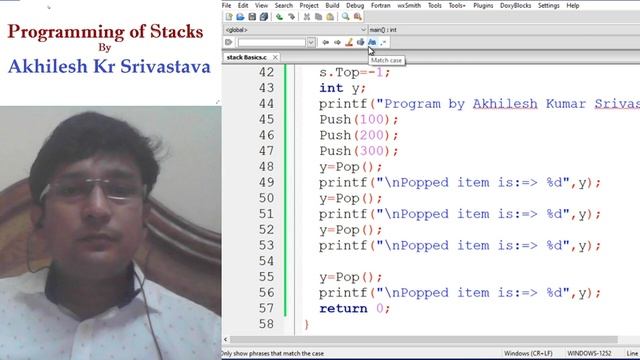Click the Push(200); statement
Screen dimensions: 640x360
359,135
